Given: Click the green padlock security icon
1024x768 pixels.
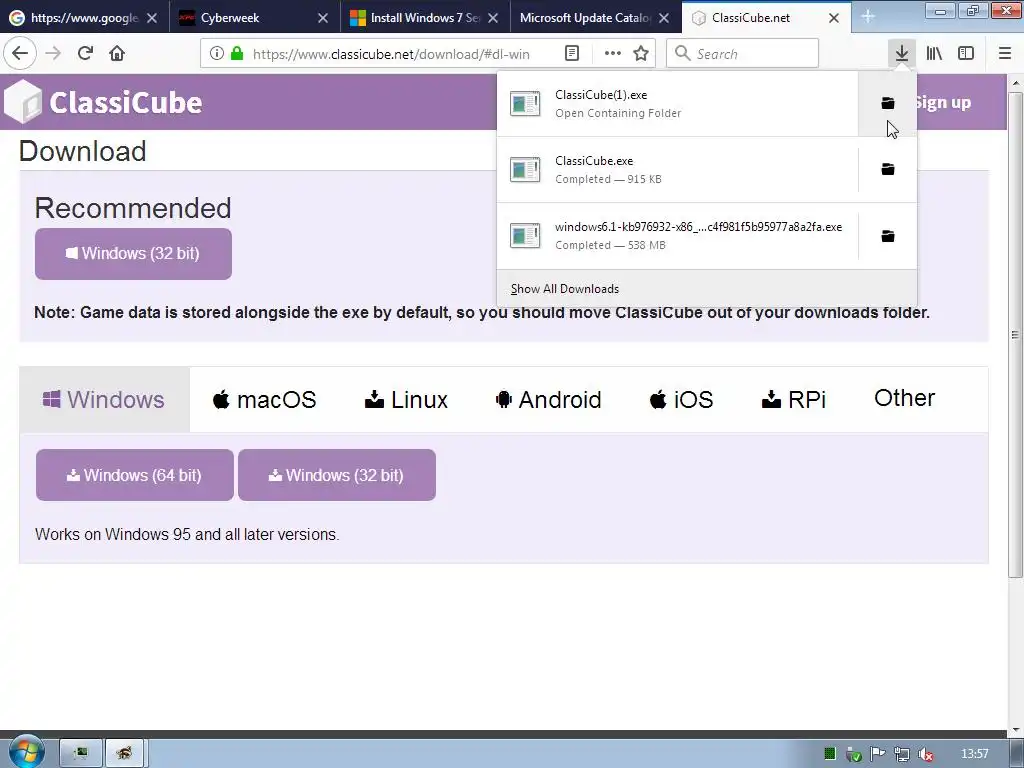Looking at the screenshot, I should click(237, 54).
